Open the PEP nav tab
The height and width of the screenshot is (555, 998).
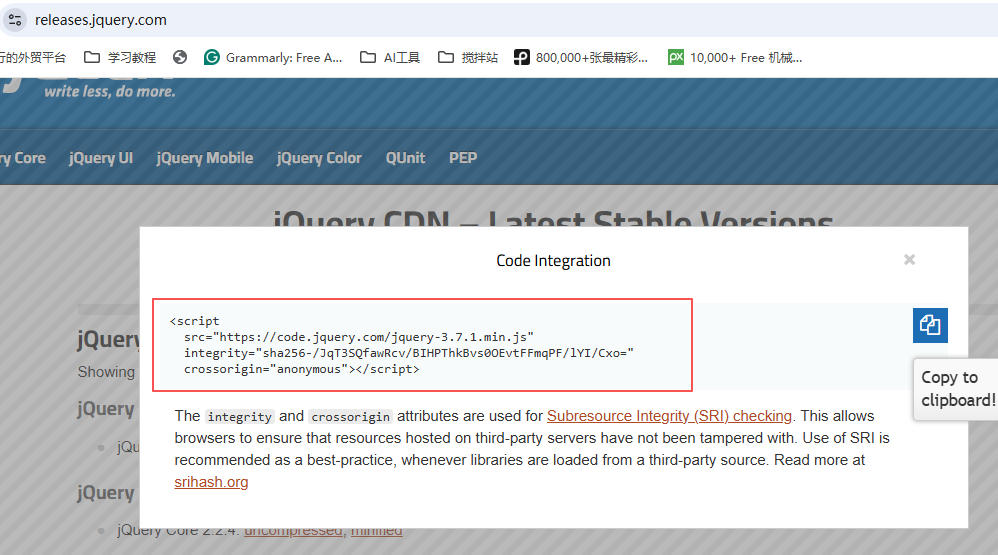tap(463, 158)
